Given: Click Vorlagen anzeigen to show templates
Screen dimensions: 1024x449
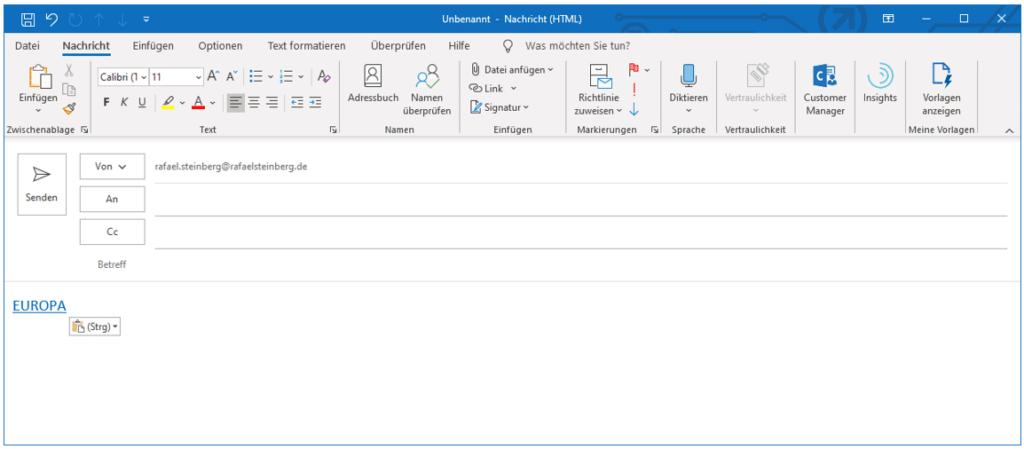Looking at the screenshot, I should pyautogui.click(x=941, y=90).
